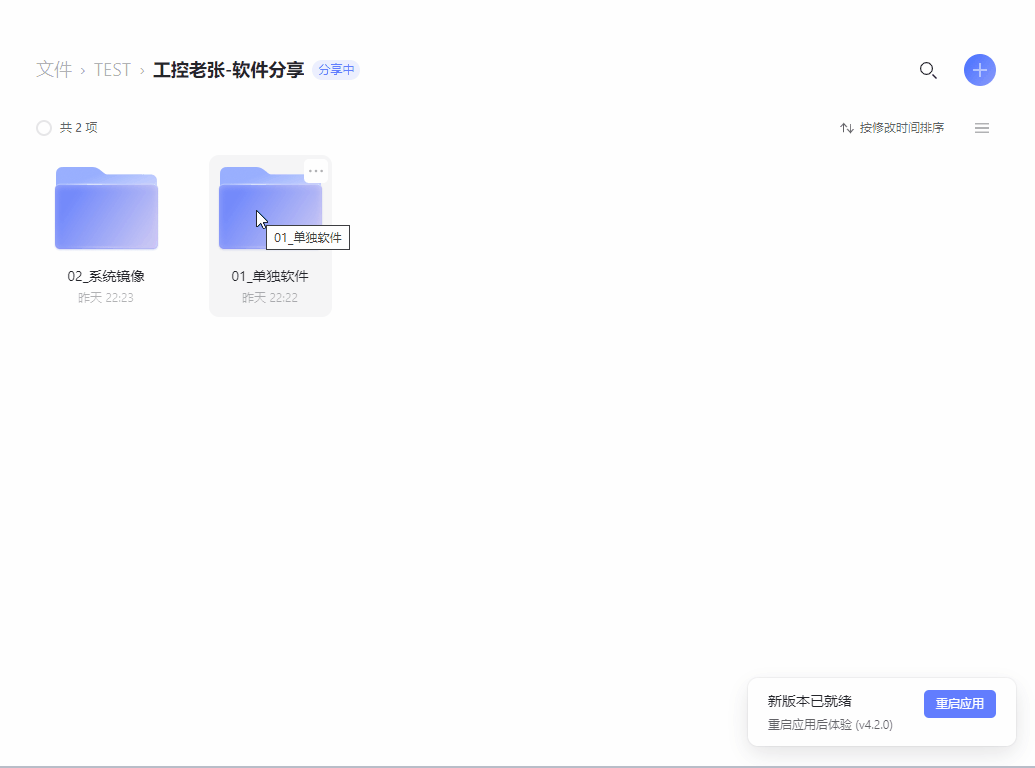Select the 02_系统镜像 name label
This screenshot has height=768, width=1035.
[x=106, y=276]
